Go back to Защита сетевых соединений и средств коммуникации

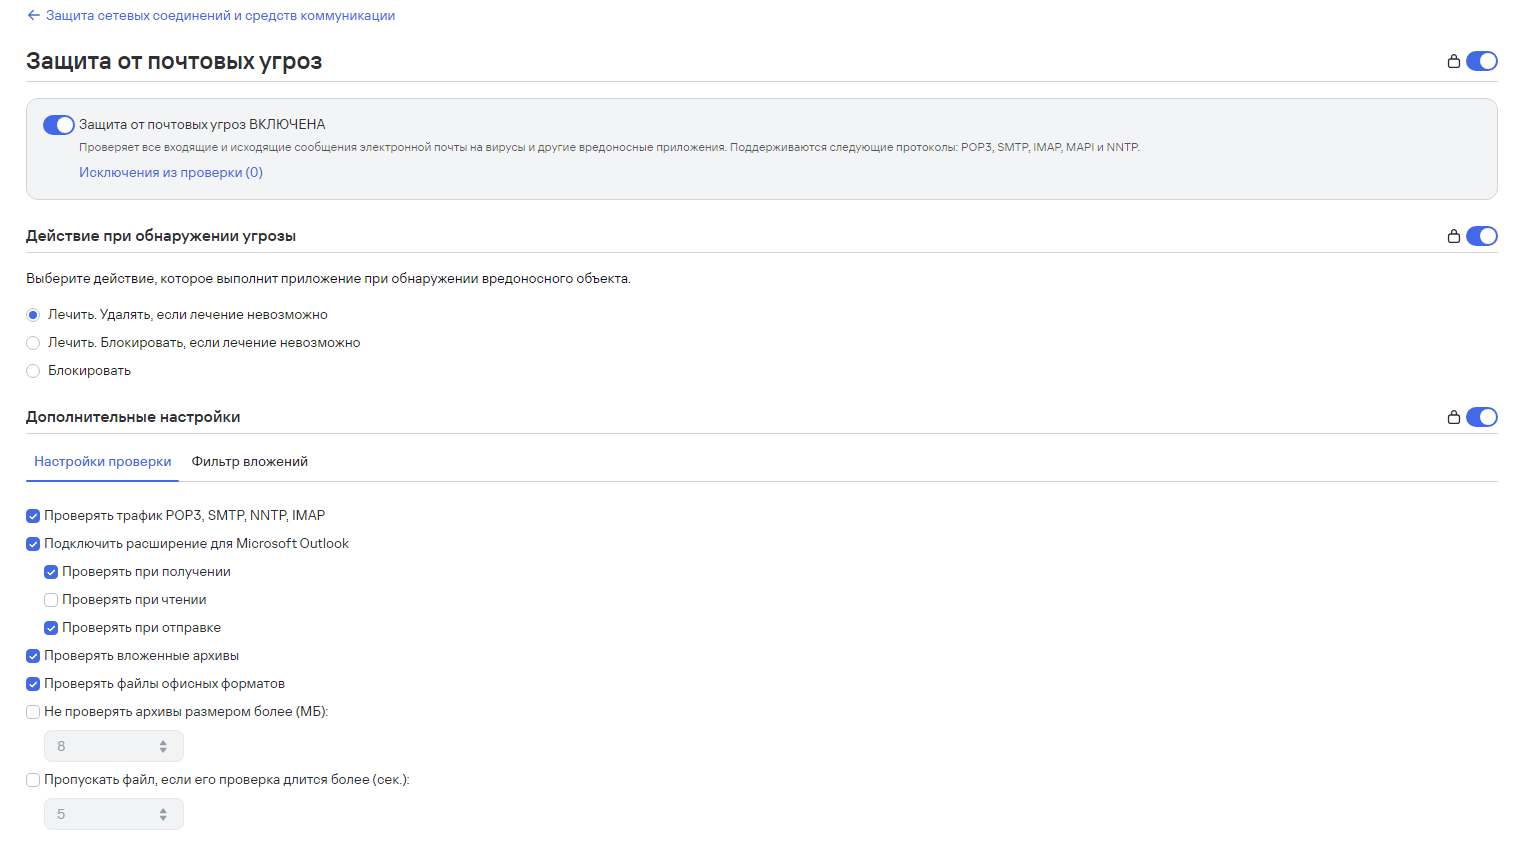coord(220,15)
